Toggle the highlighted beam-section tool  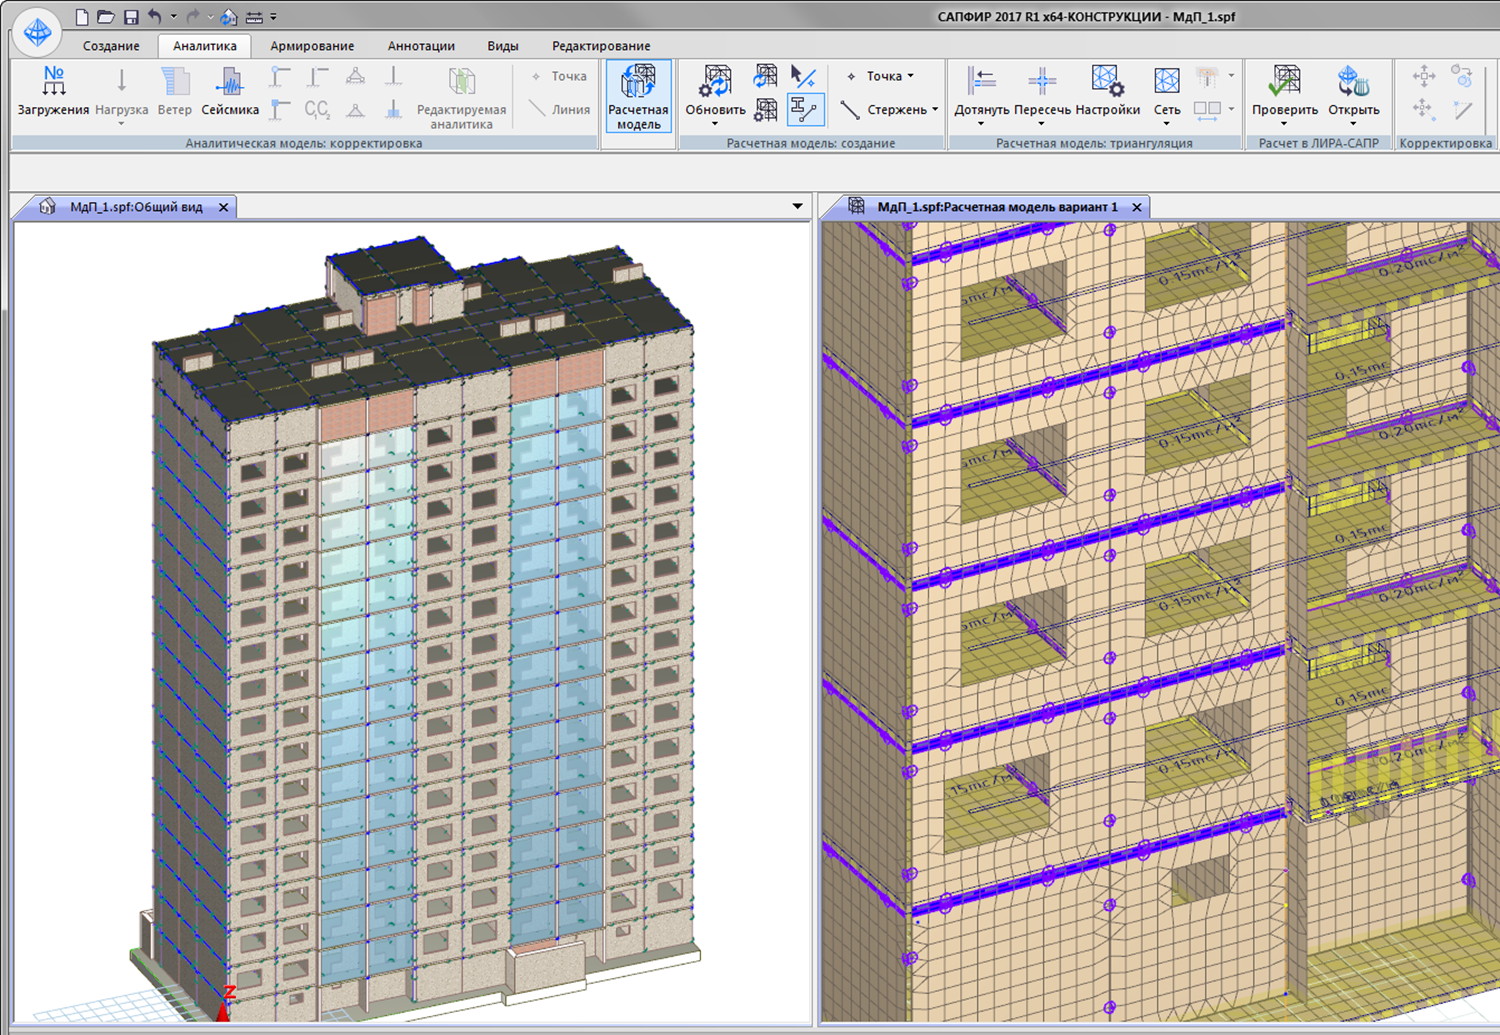click(805, 109)
